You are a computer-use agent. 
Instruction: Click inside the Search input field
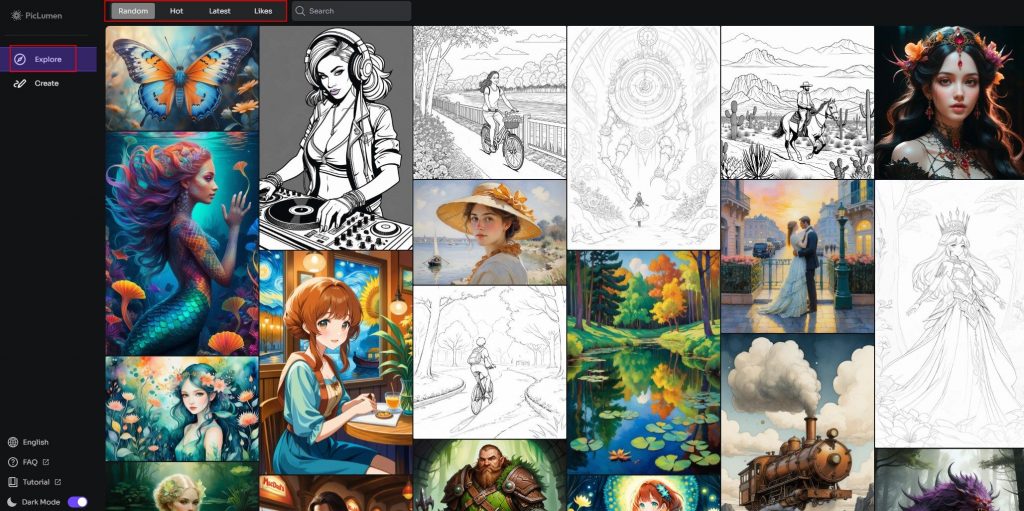tap(355, 11)
